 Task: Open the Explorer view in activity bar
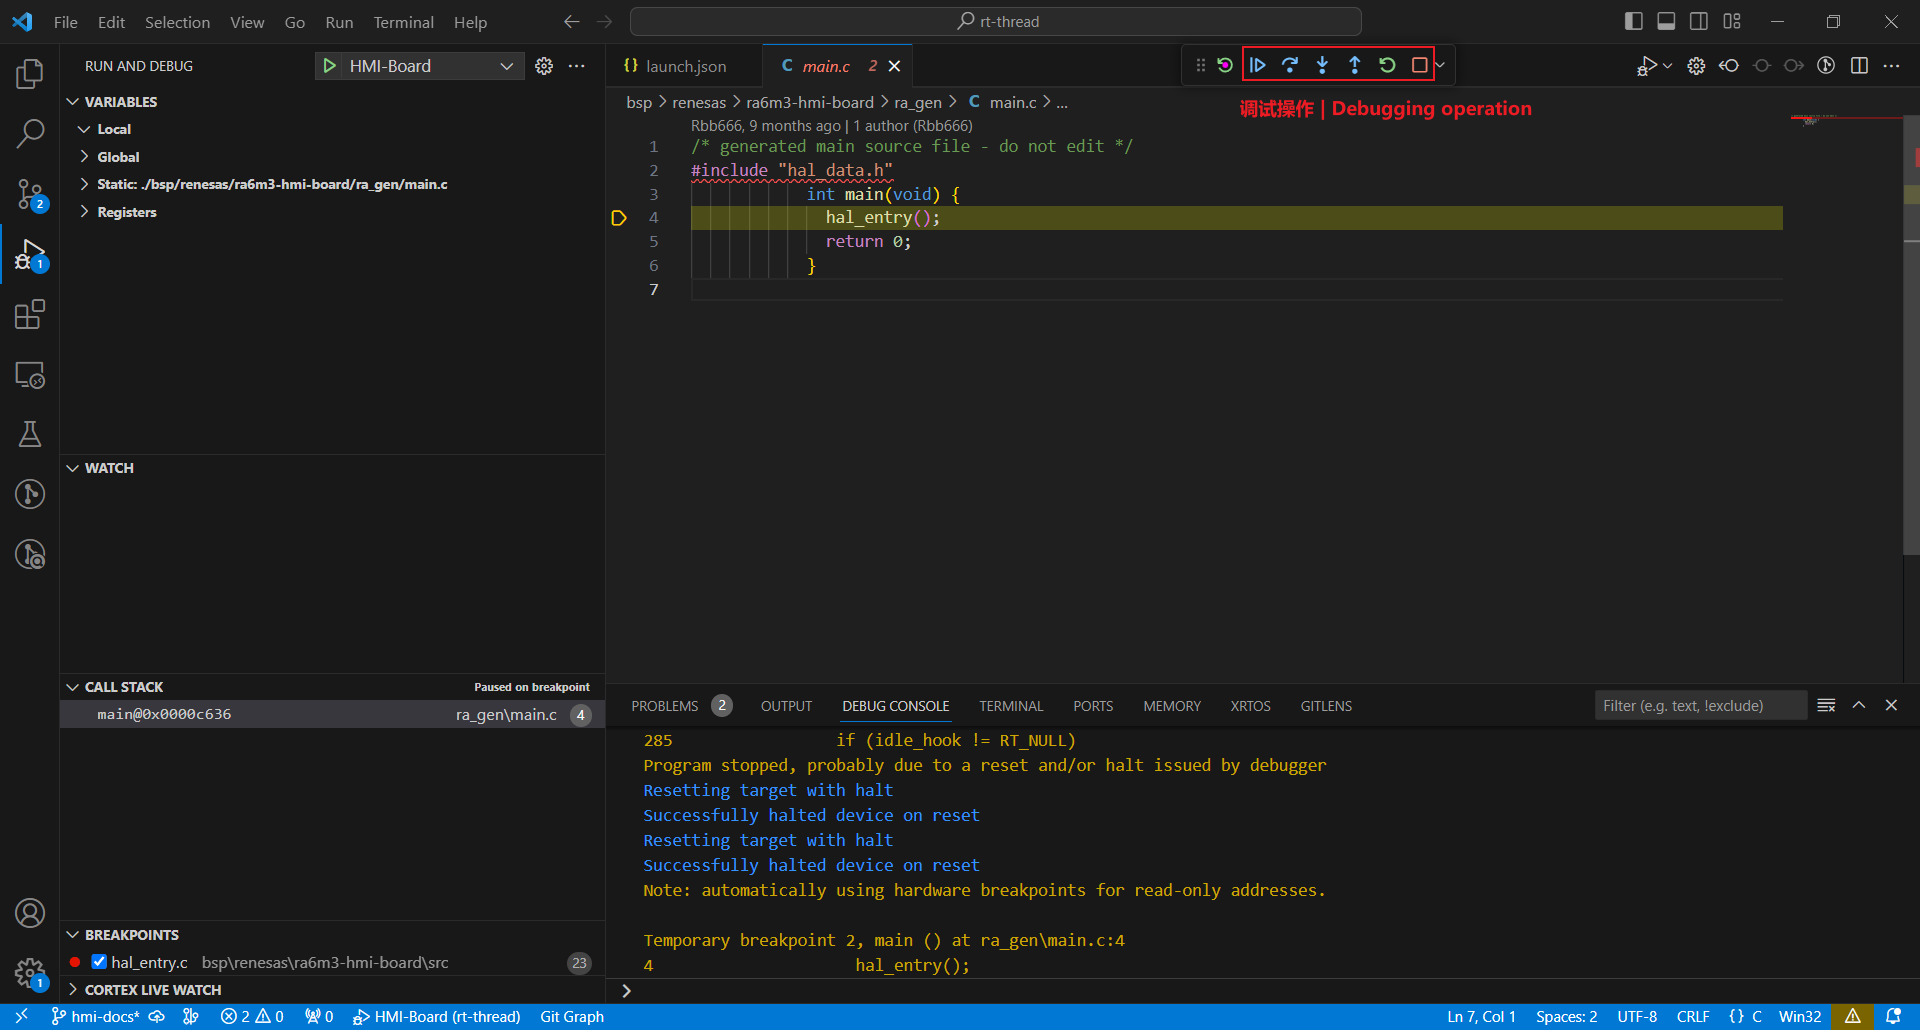click(x=30, y=73)
